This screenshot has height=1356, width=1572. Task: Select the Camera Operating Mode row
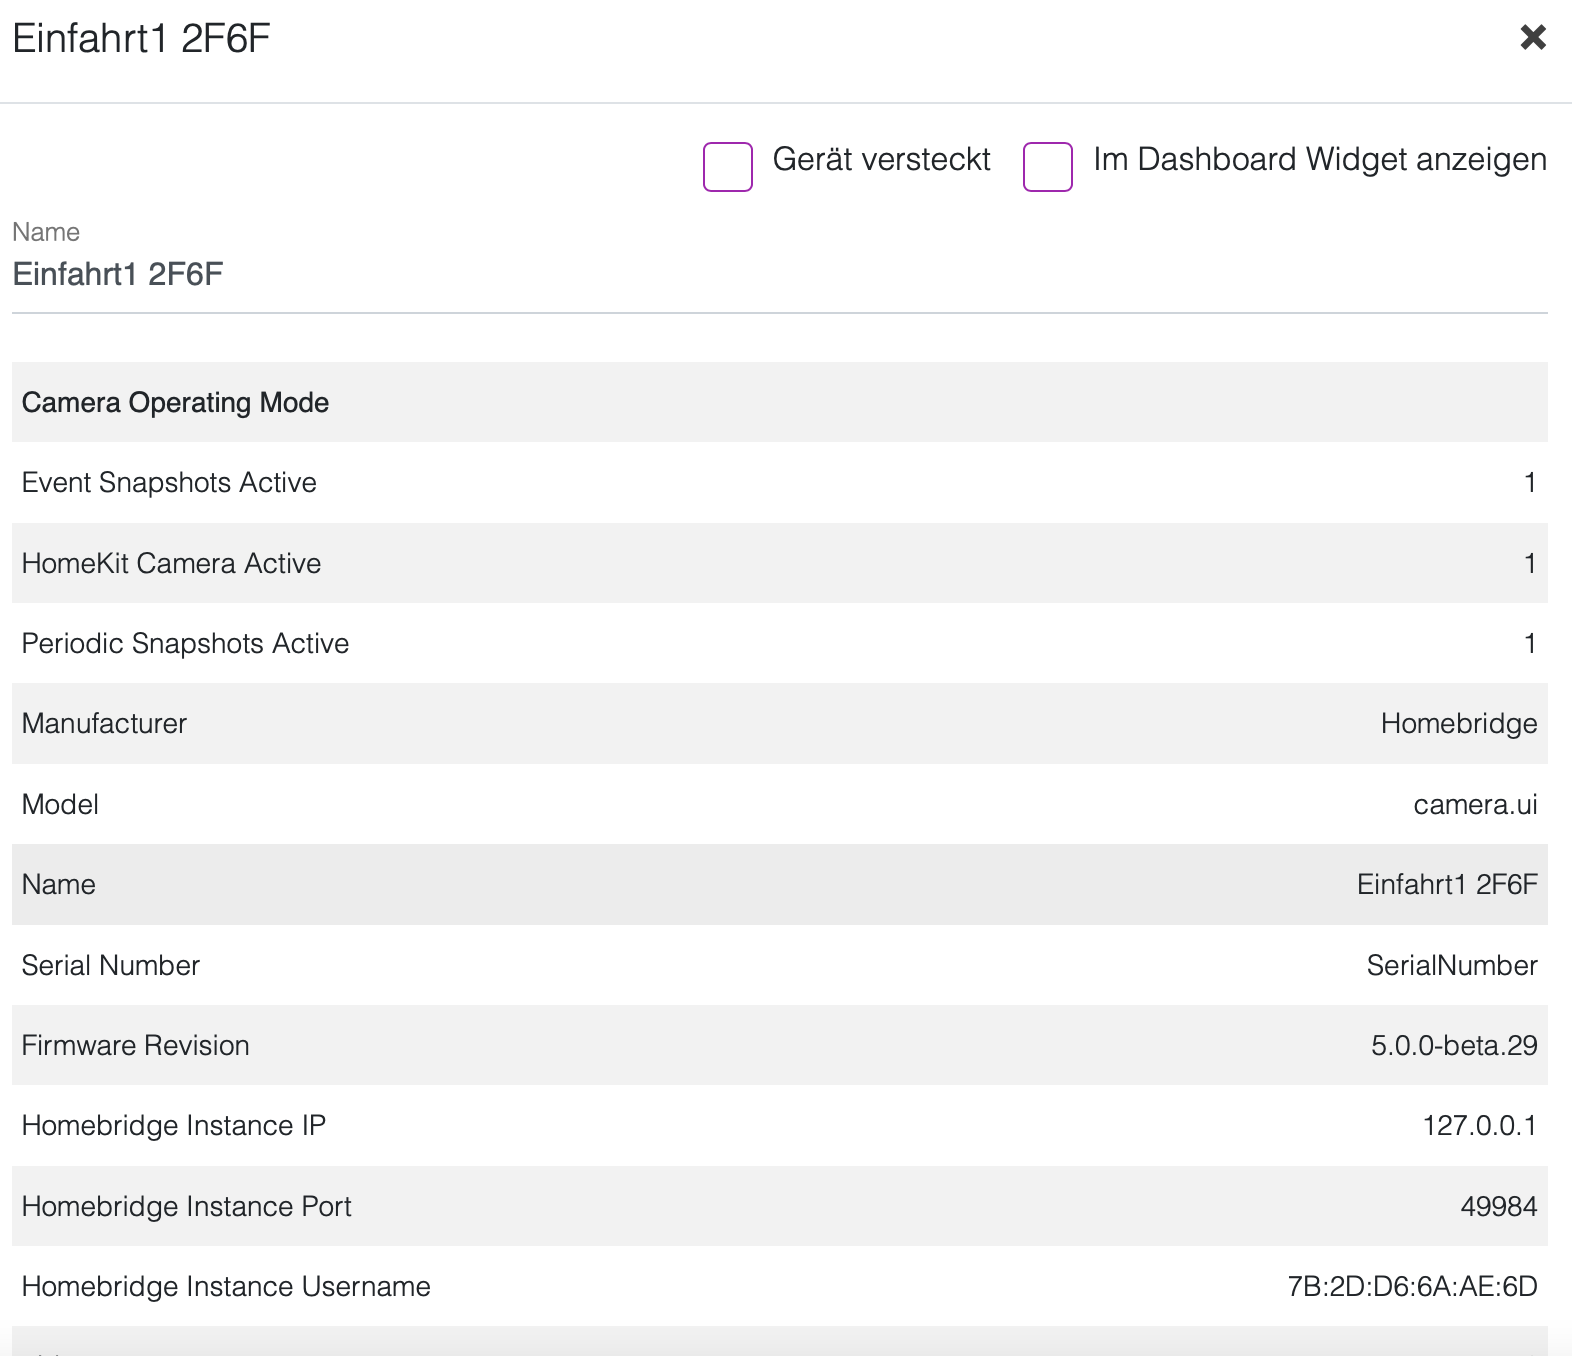click(778, 402)
